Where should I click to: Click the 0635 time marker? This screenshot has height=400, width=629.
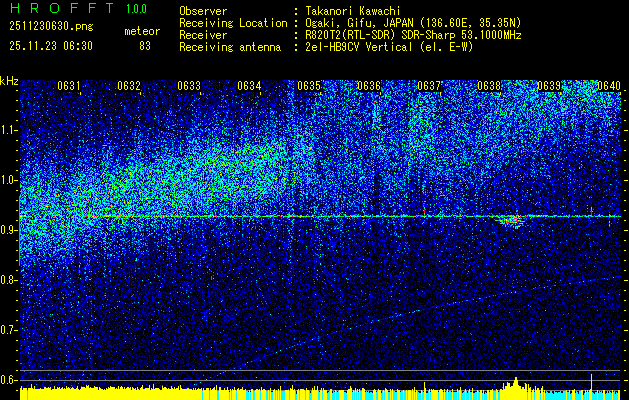click(x=309, y=86)
